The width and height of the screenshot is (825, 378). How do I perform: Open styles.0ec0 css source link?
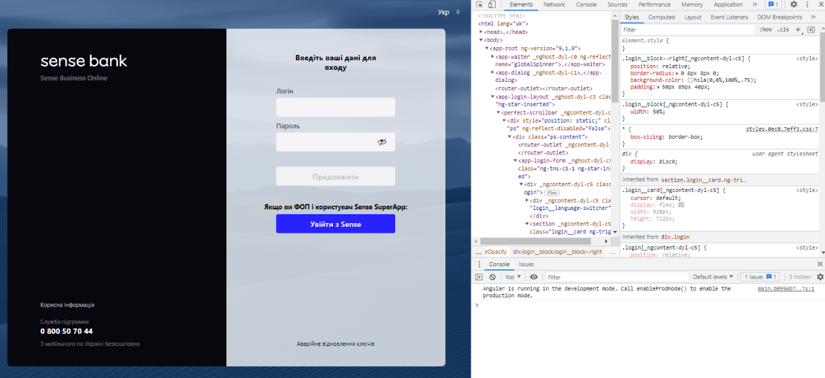(782, 128)
